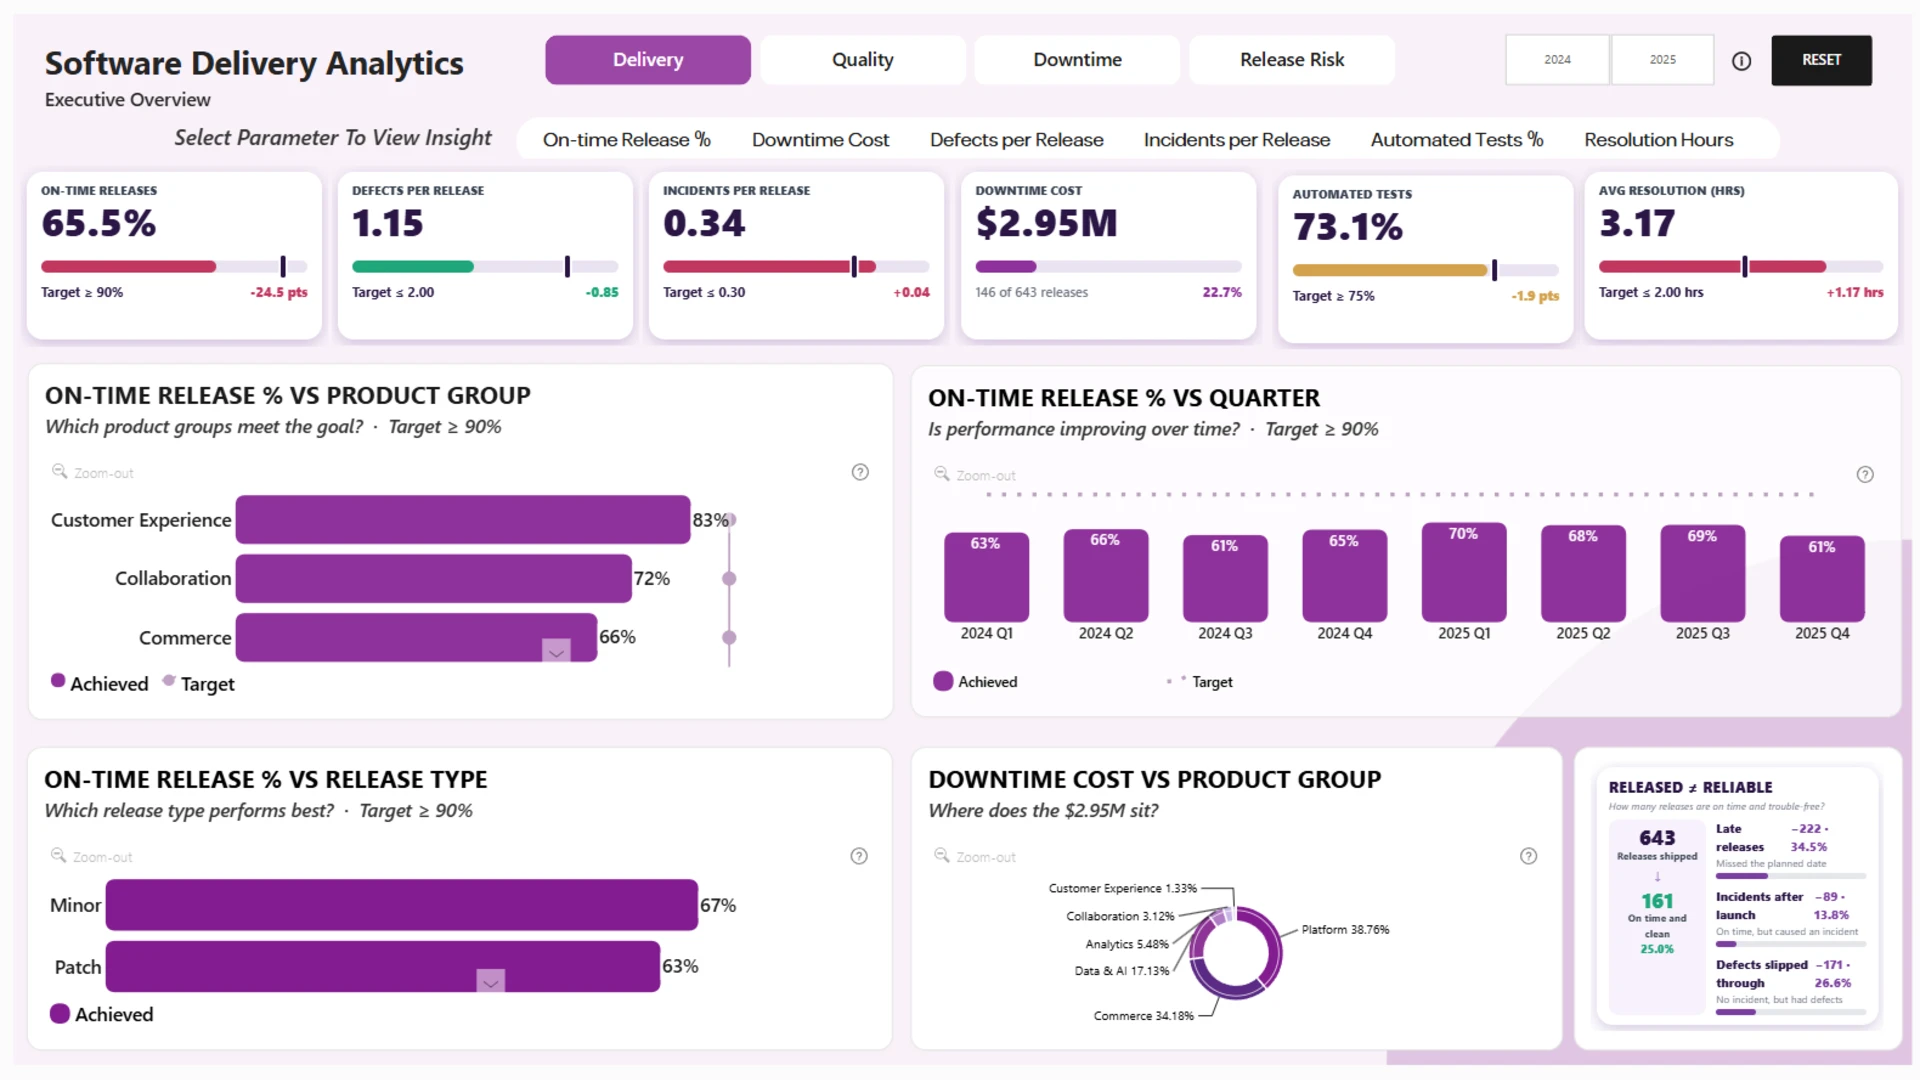Switch to the Quality tab

pyautogui.click(x=863, y=60)
